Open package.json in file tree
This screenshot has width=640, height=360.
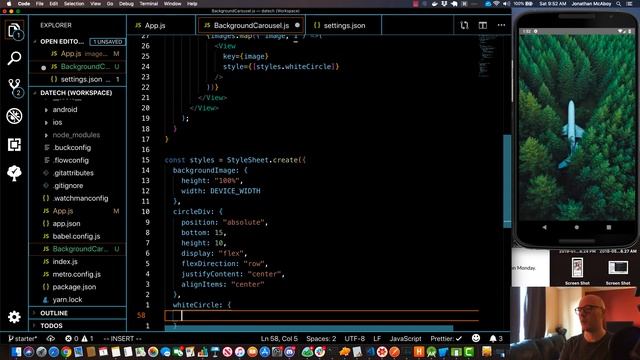pos(74,287)
